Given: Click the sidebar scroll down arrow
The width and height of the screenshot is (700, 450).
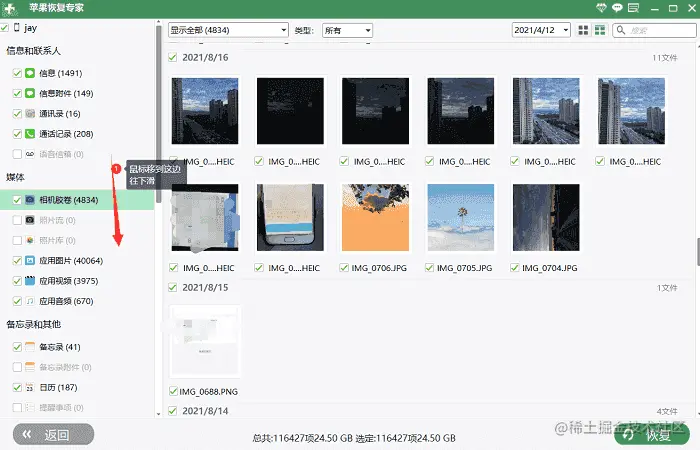Looking at the screenshot, I should coord(158,414).
